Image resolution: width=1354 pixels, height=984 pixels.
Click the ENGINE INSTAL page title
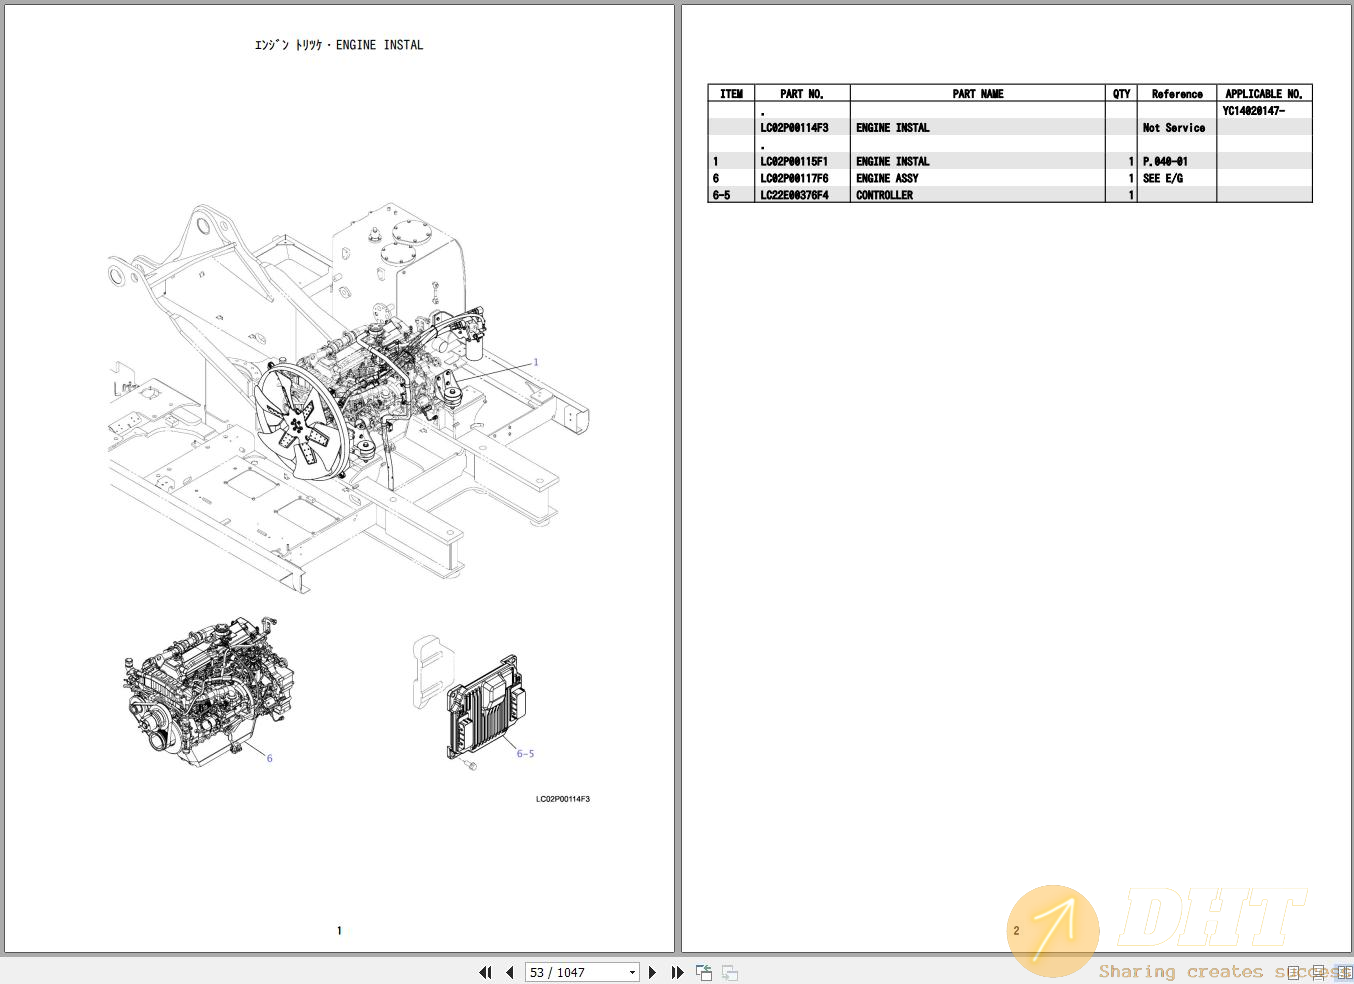point(339,45)
